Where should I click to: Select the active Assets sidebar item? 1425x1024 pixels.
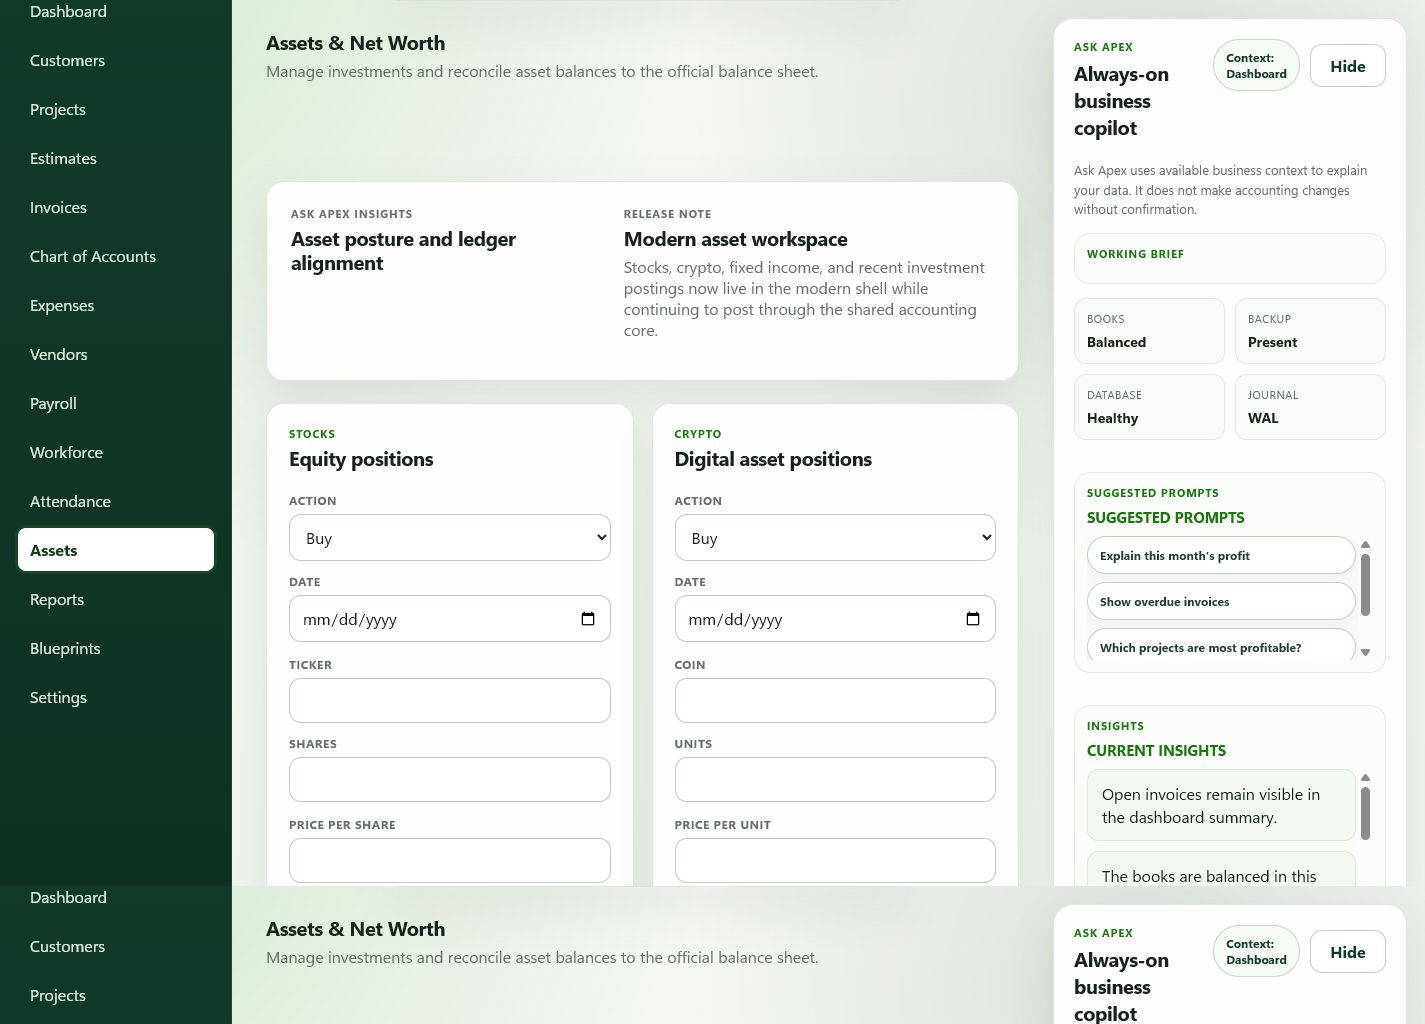(x=116, y=550)
